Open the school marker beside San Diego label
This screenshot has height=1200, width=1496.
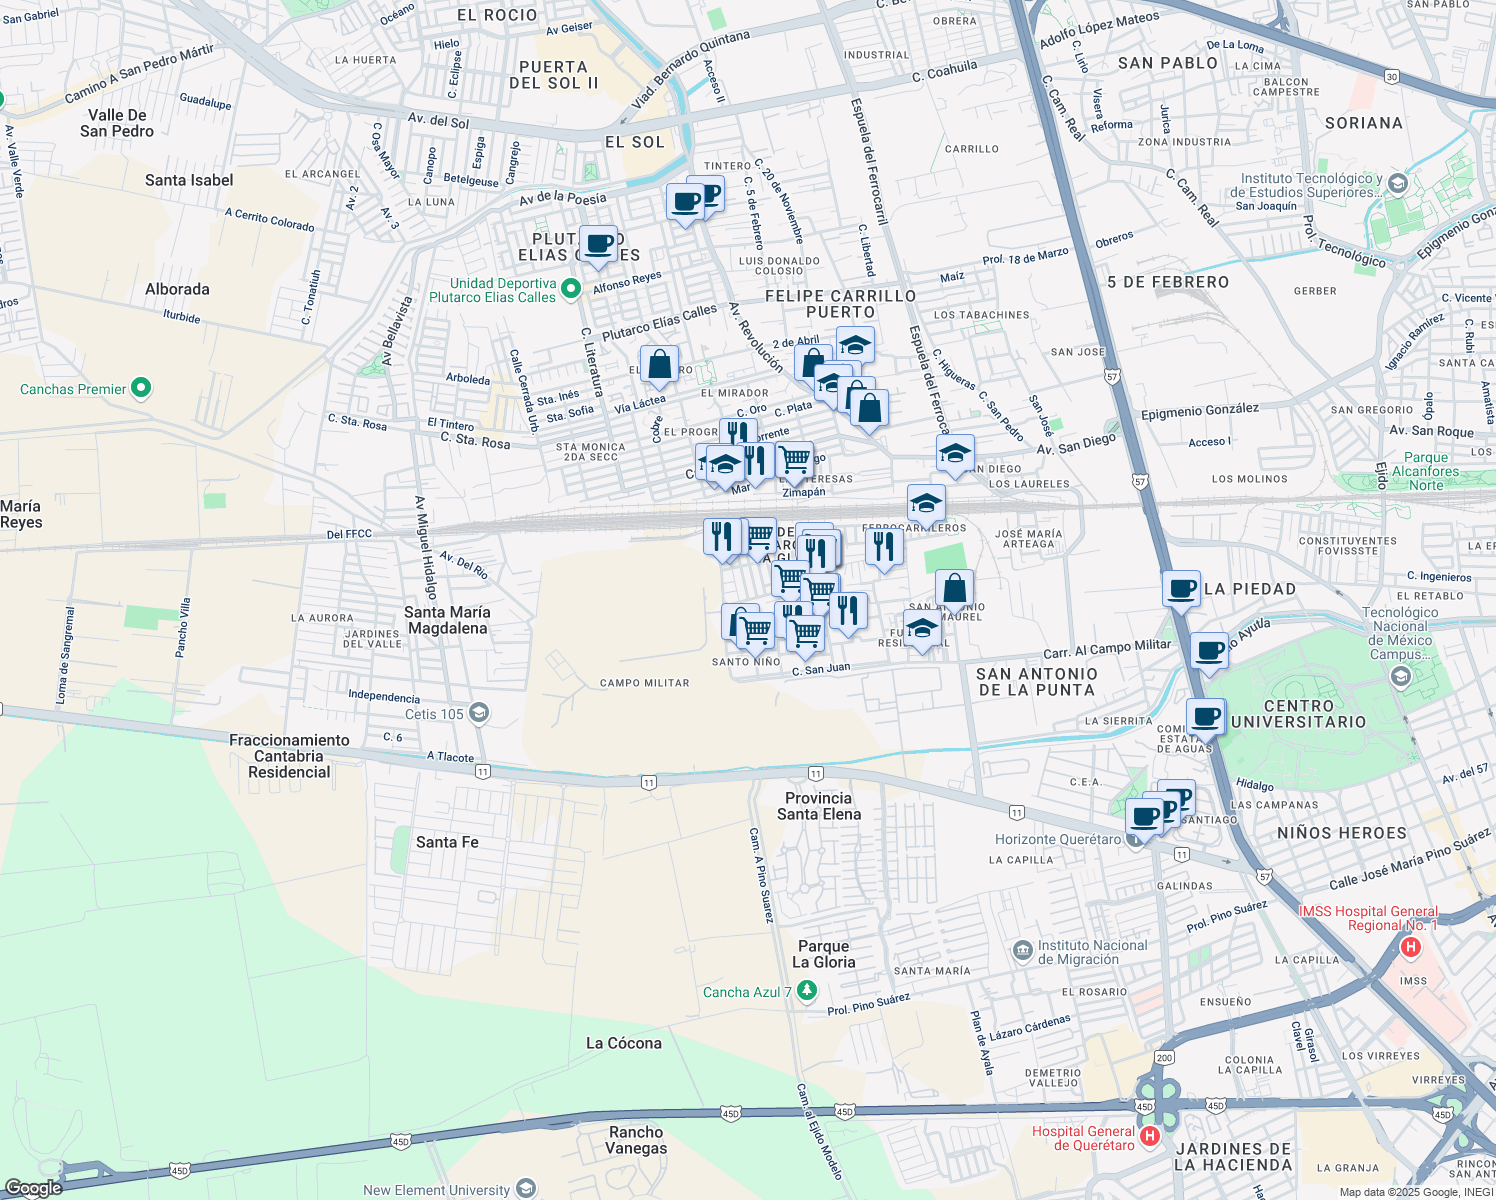pyautogui.click(x=953, y=452)
